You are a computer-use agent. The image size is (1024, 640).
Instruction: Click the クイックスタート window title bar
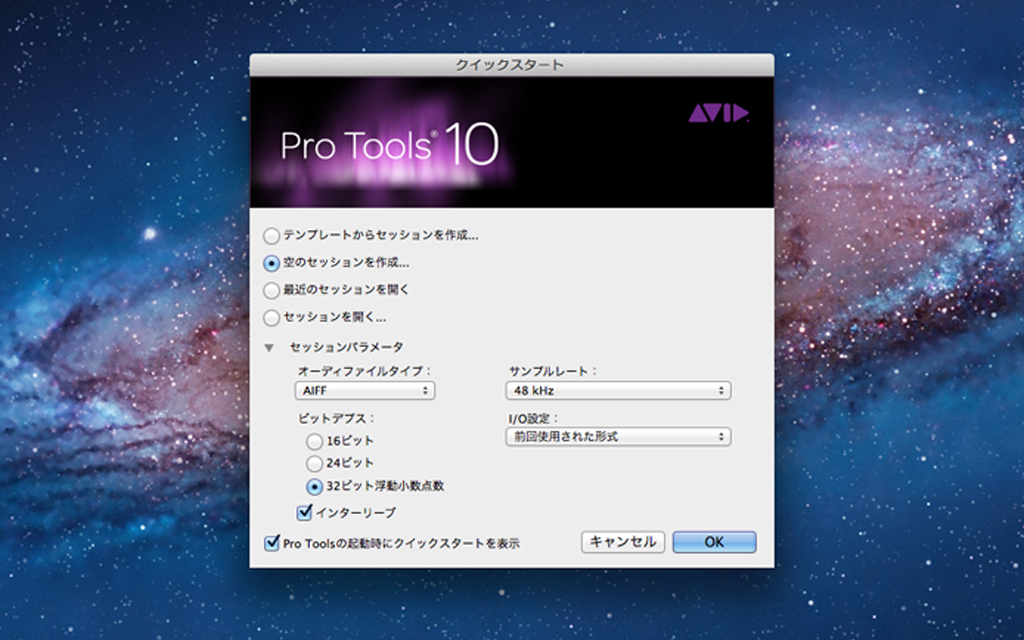click(512, 65)
